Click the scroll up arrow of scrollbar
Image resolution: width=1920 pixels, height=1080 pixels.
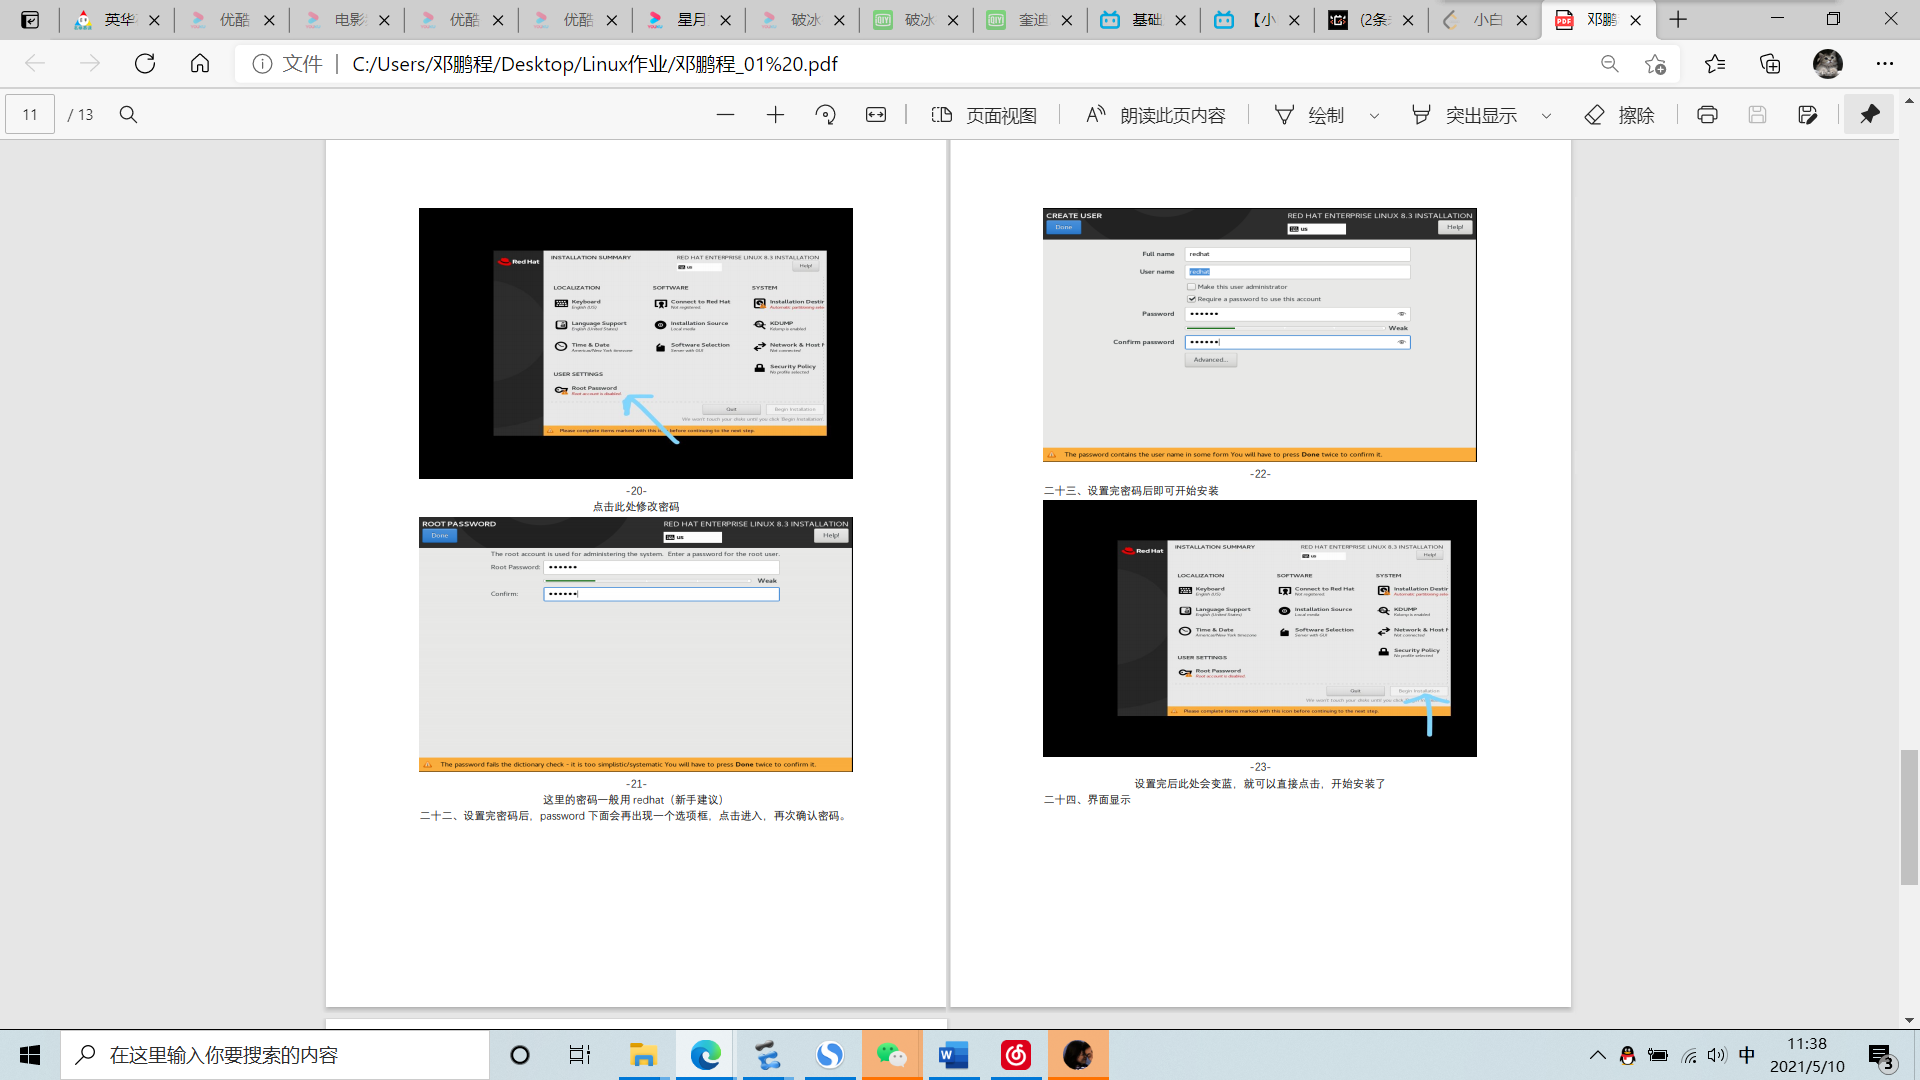tap(1909, 101)
